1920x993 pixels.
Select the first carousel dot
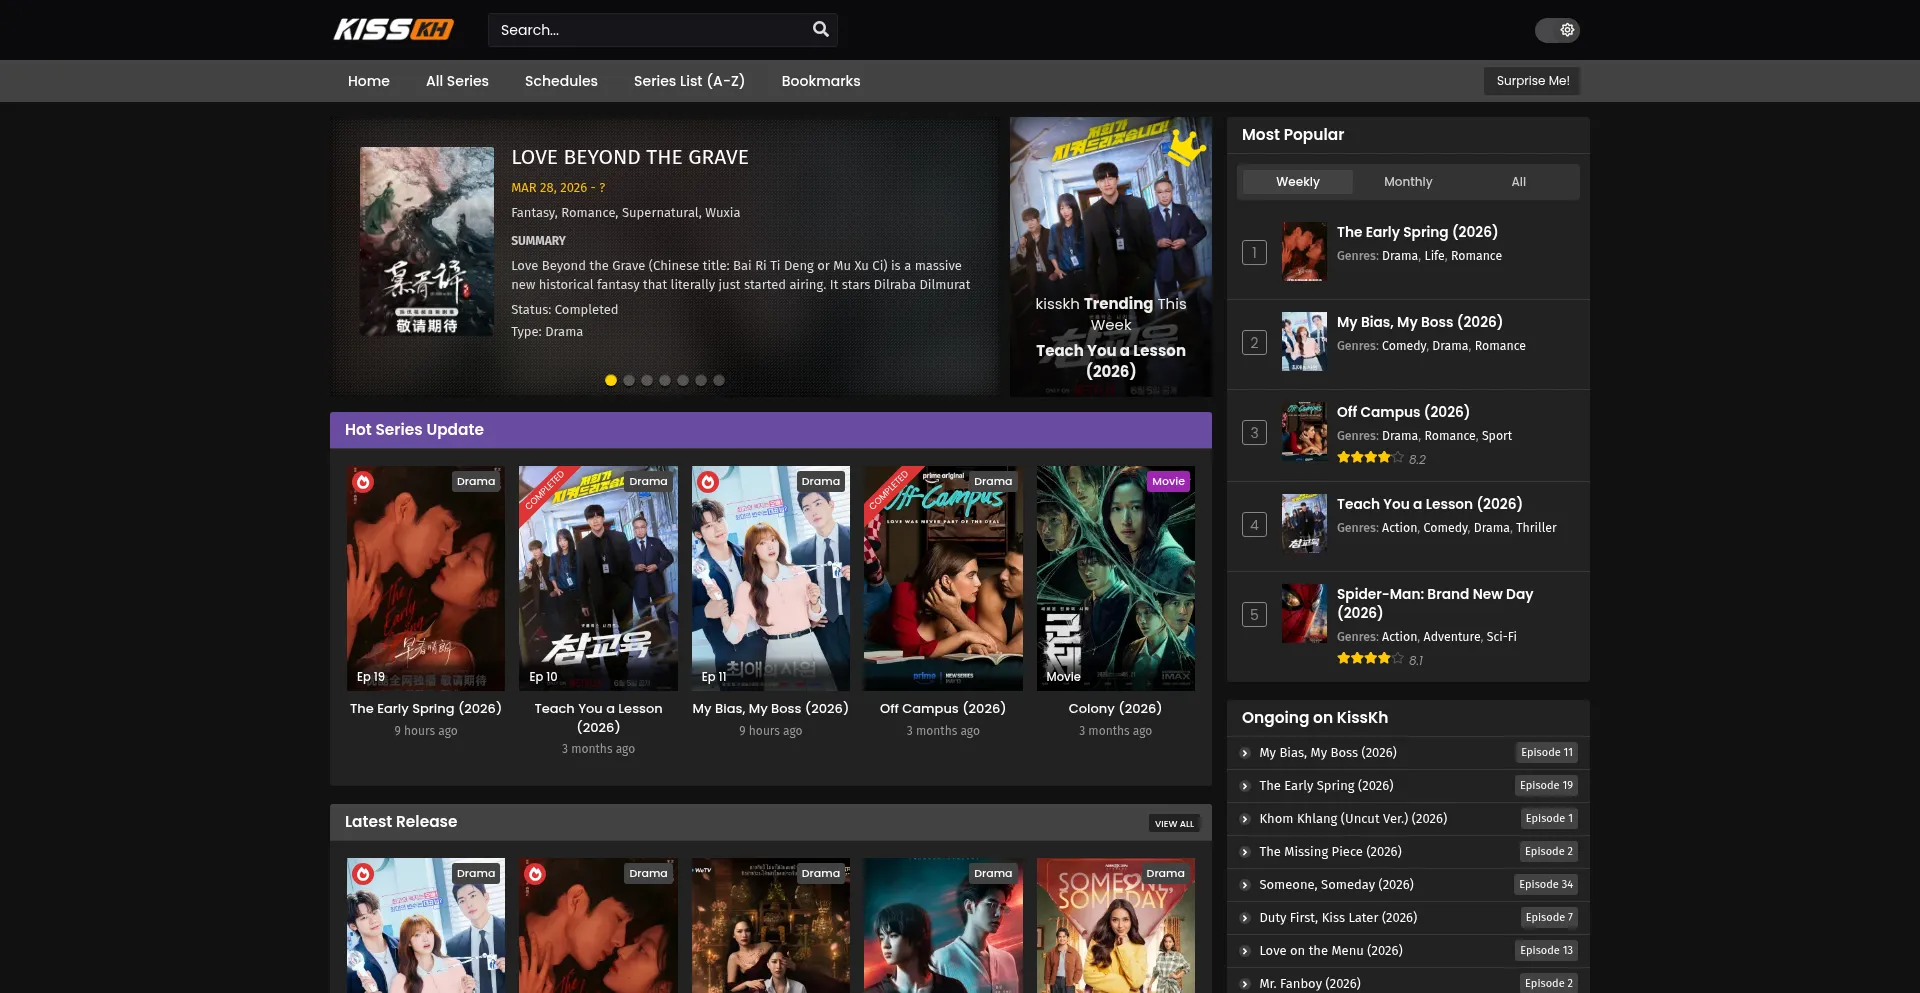pos(611,380)
